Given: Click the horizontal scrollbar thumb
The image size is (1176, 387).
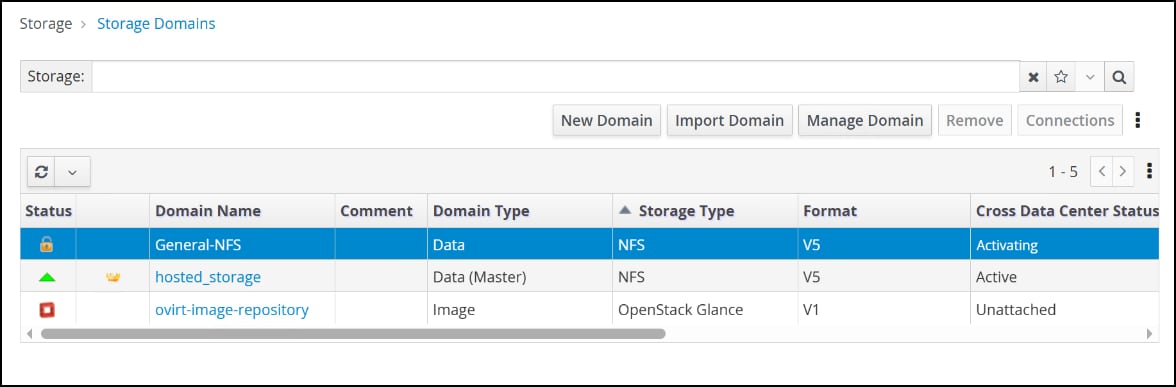Looking at the screenshot, I should point(353,333).
